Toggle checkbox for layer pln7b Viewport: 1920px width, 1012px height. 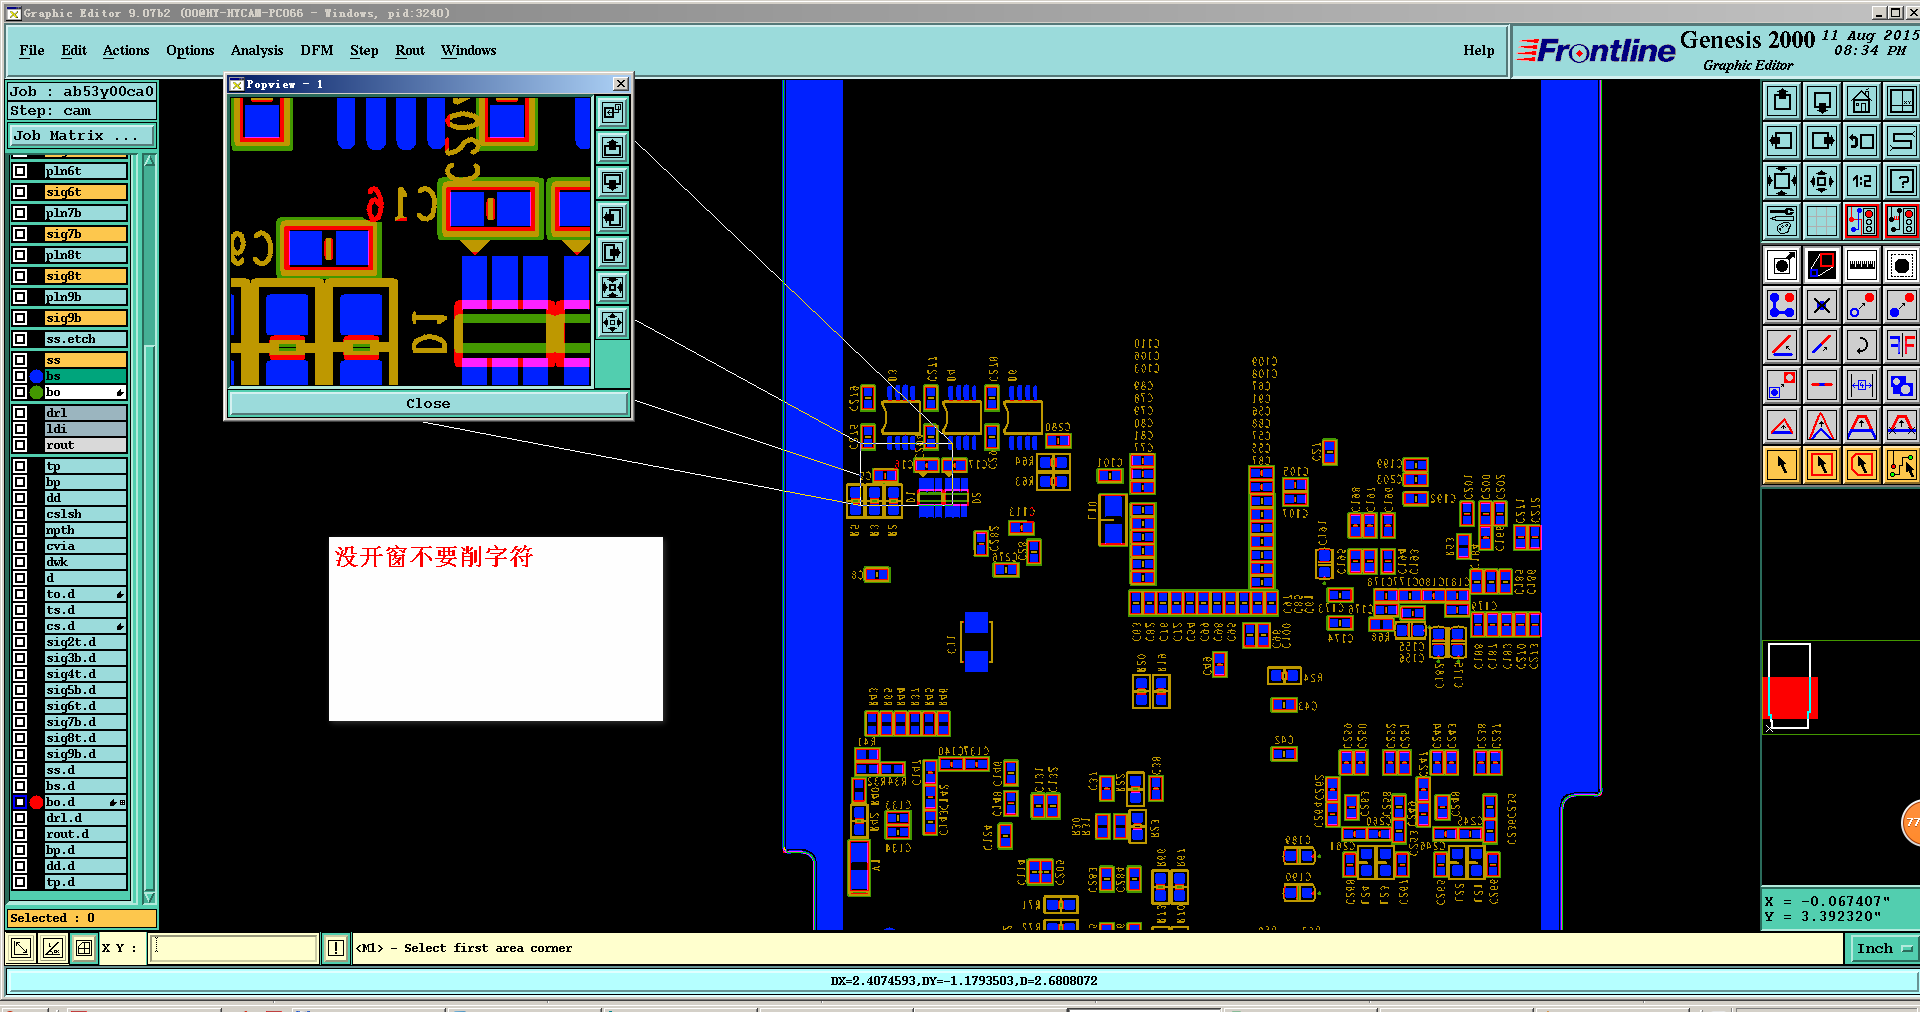point(20,213)
